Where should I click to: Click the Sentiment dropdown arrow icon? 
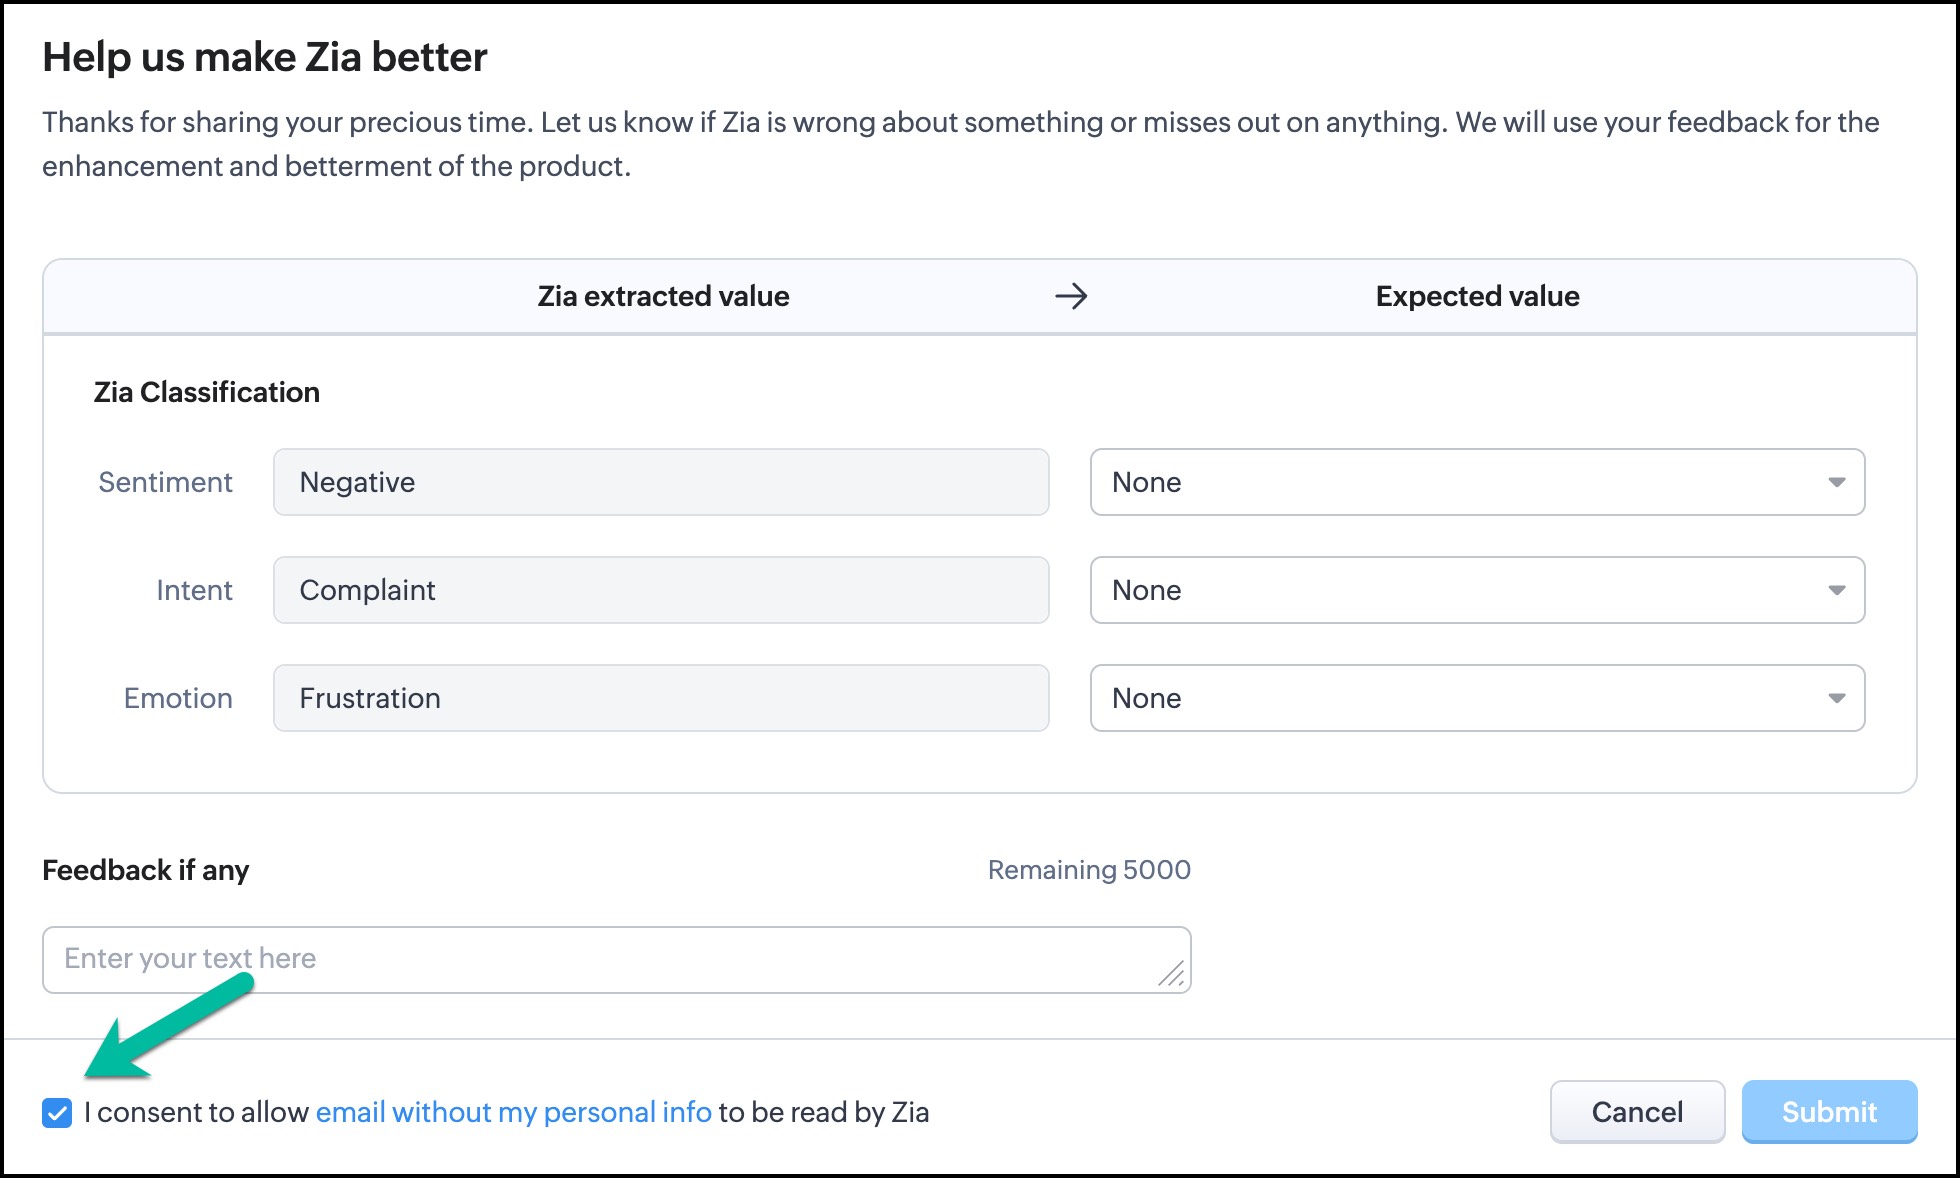(x=1836, y=482)
